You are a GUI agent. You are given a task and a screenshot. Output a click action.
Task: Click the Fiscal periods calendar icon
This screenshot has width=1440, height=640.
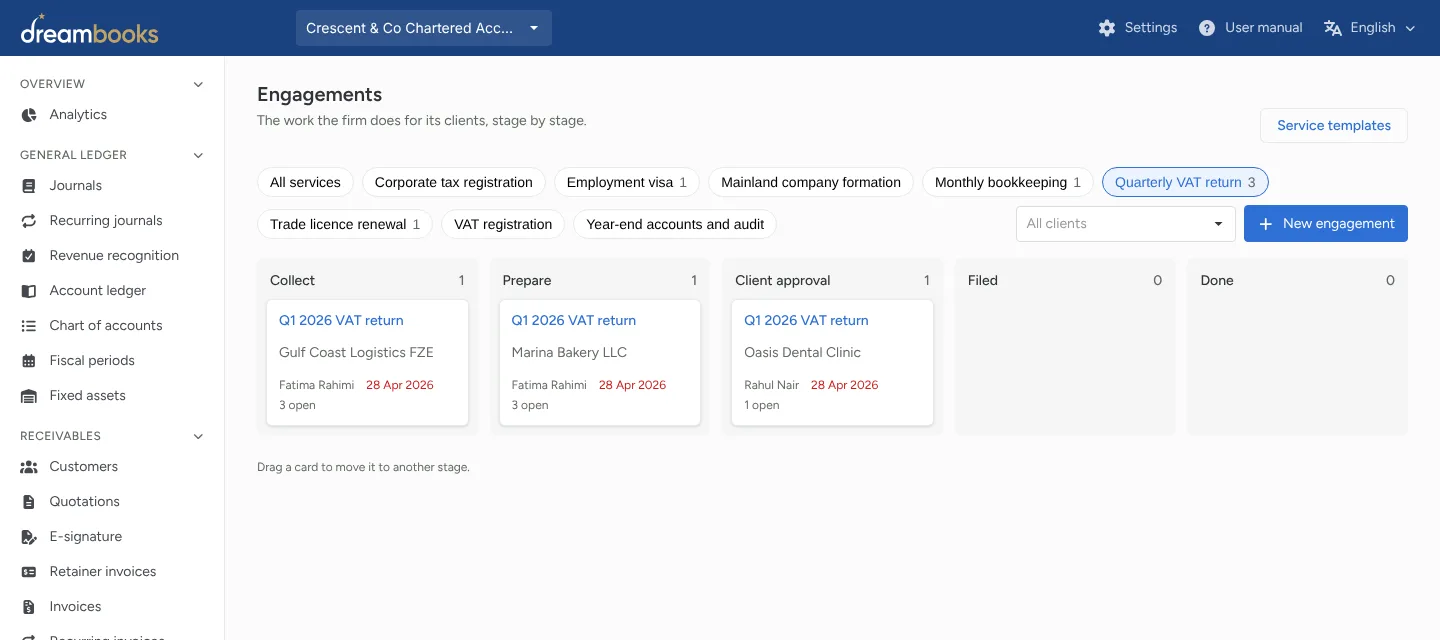(29, 361)
